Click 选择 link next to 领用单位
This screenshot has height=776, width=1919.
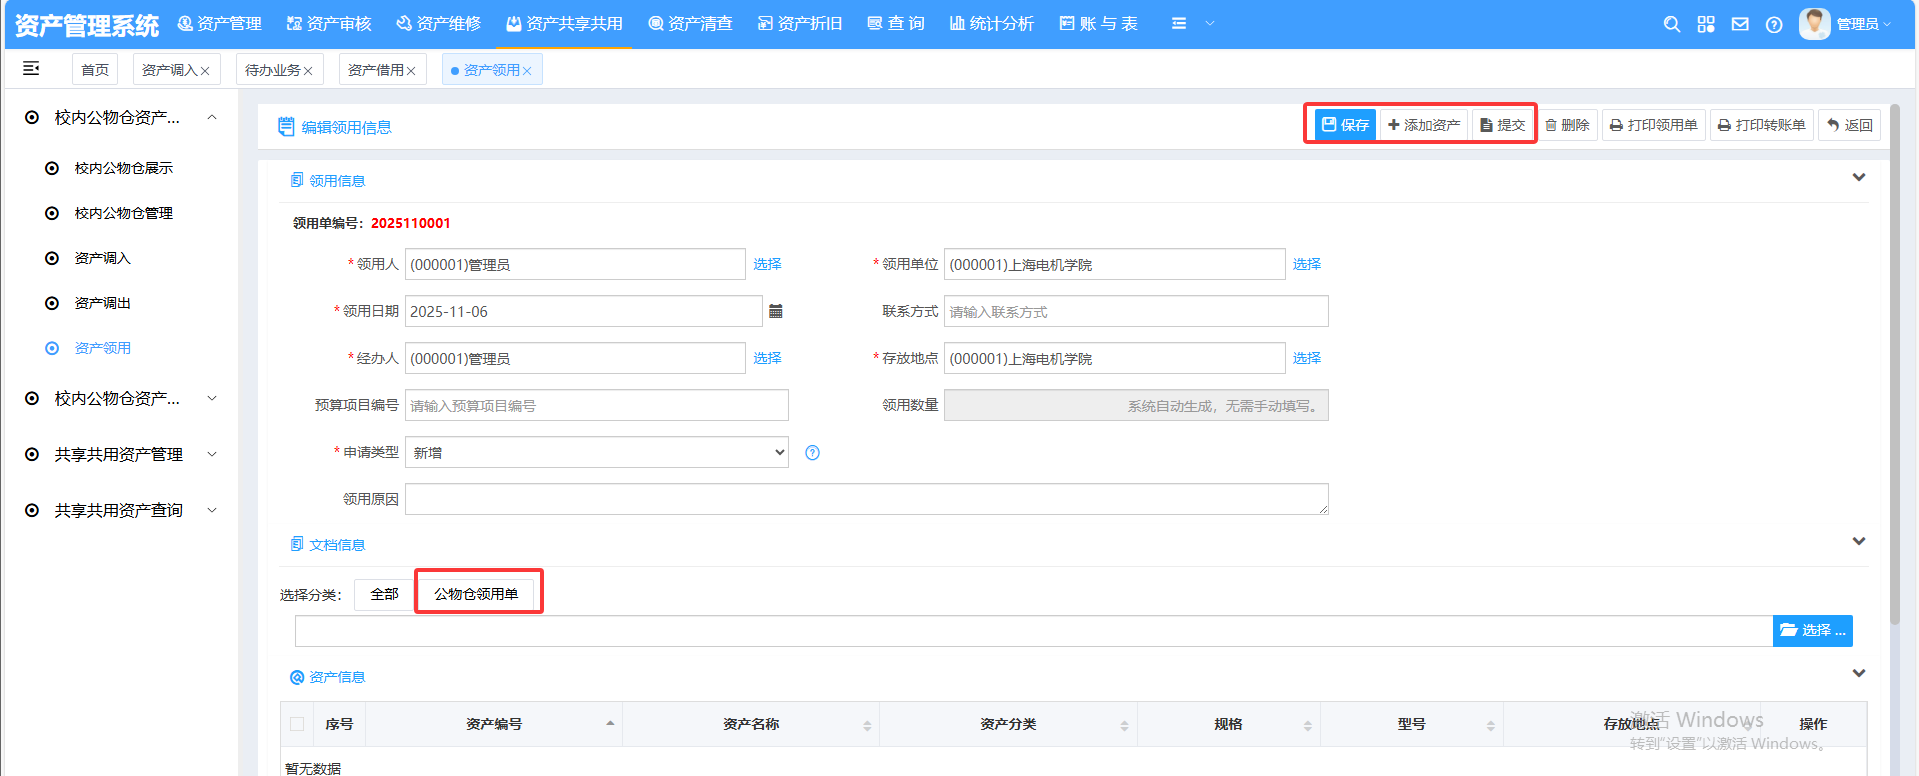tap(1306, 264)
